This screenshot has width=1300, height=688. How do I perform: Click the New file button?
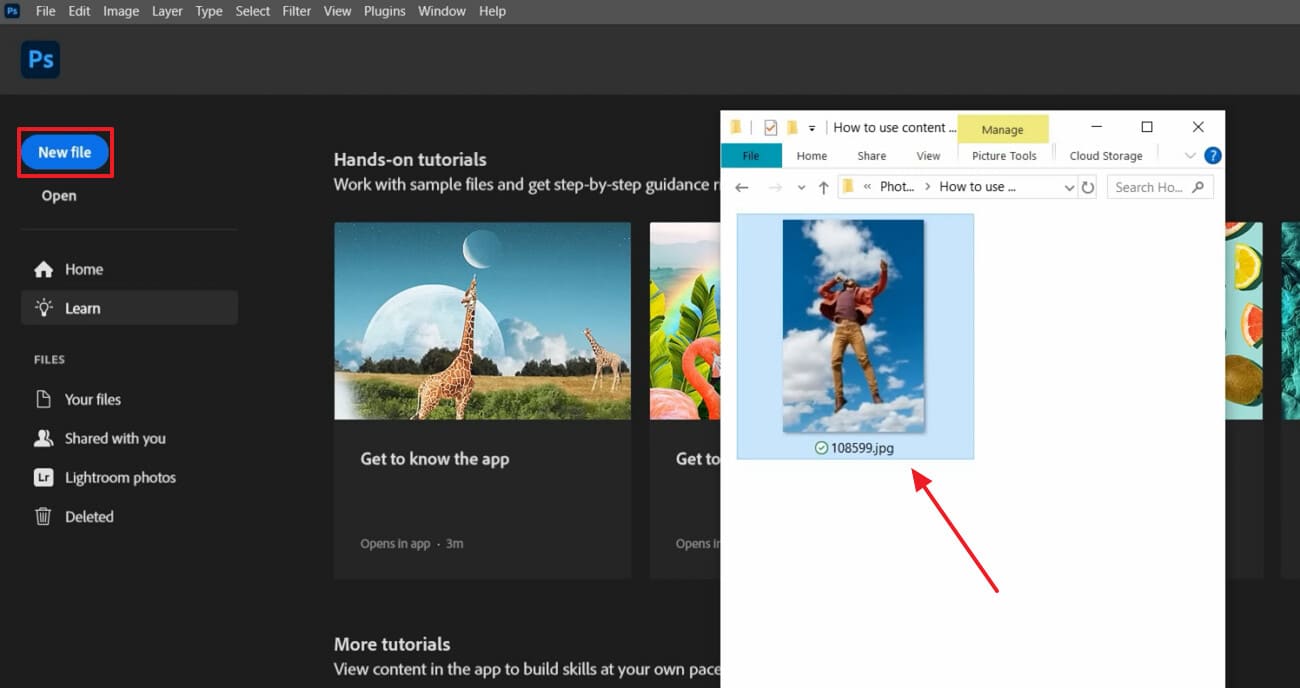pos(64,151)
